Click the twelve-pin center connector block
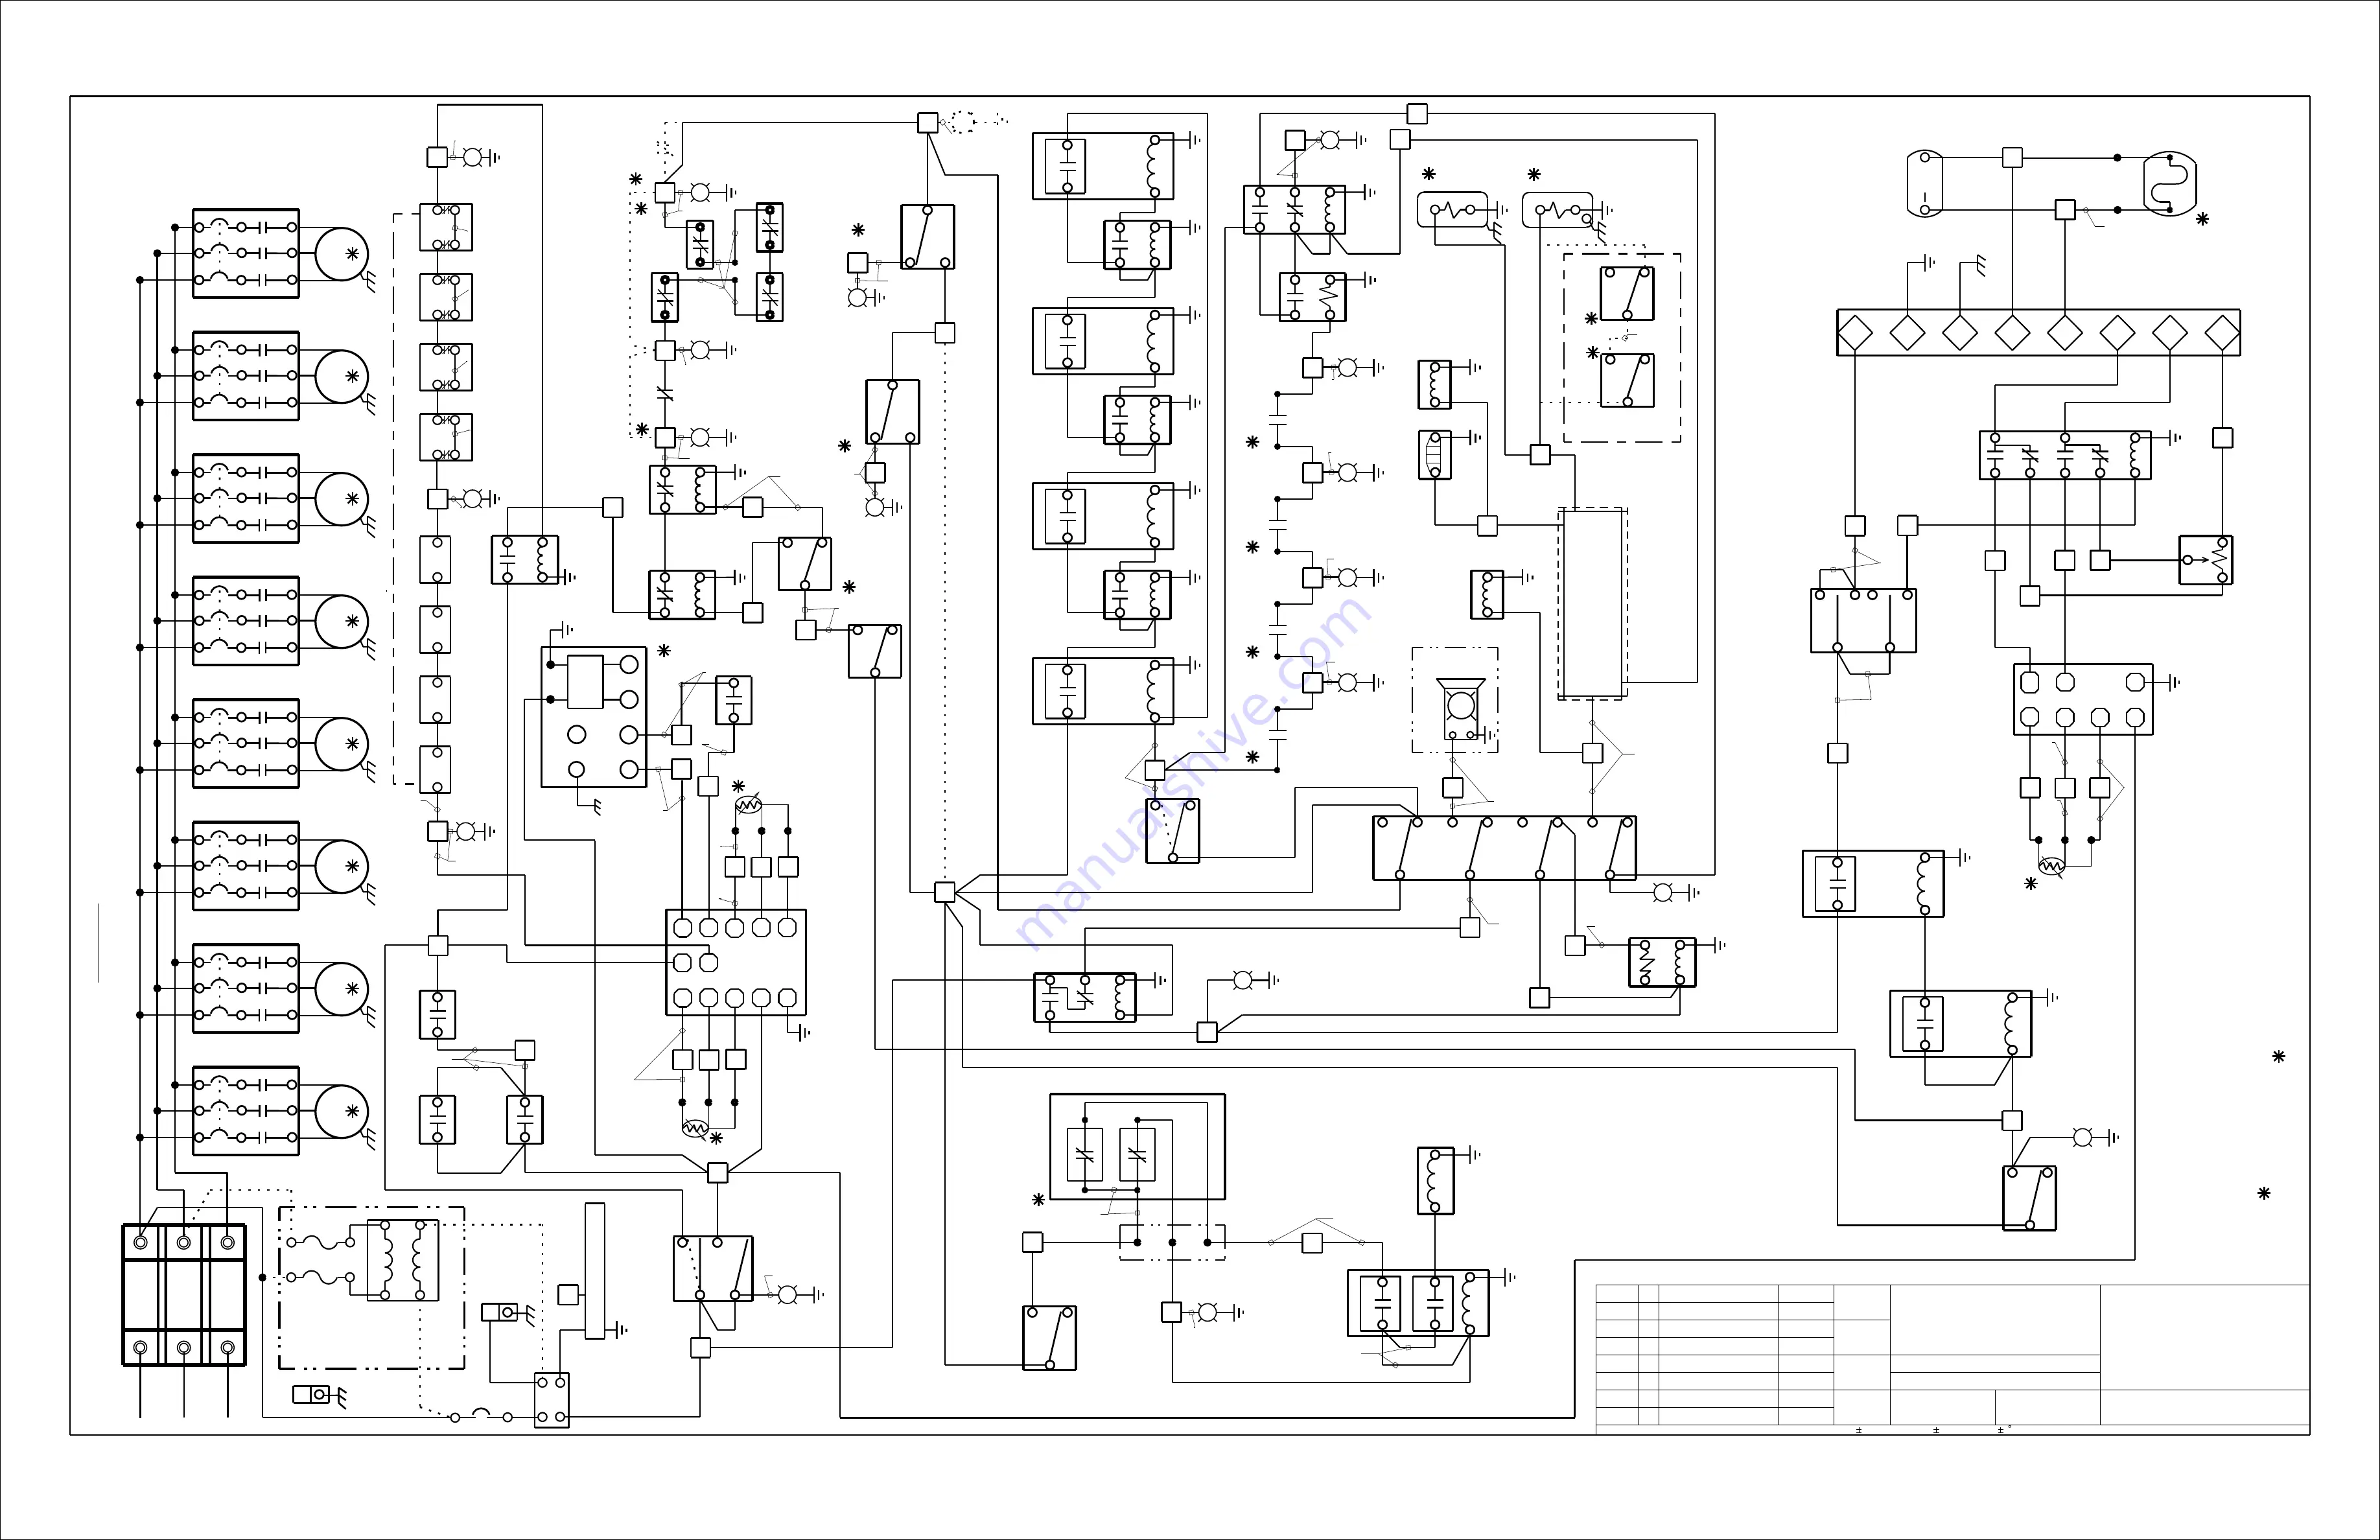Viewport: 2380px width, 1540px height. pyautogui.click(x=736, y=962)
